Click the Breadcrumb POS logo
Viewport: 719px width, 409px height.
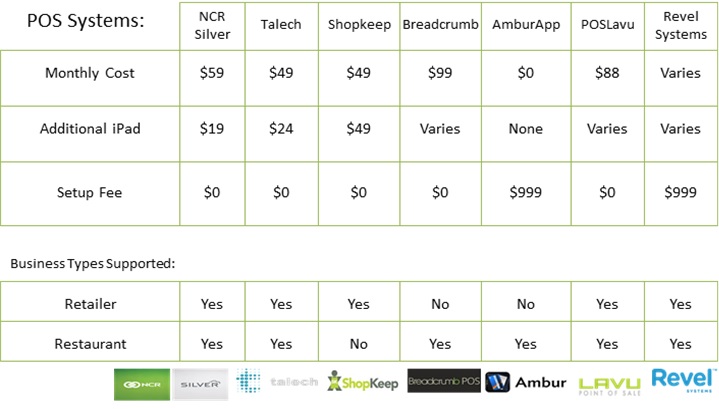click(444, 381)
